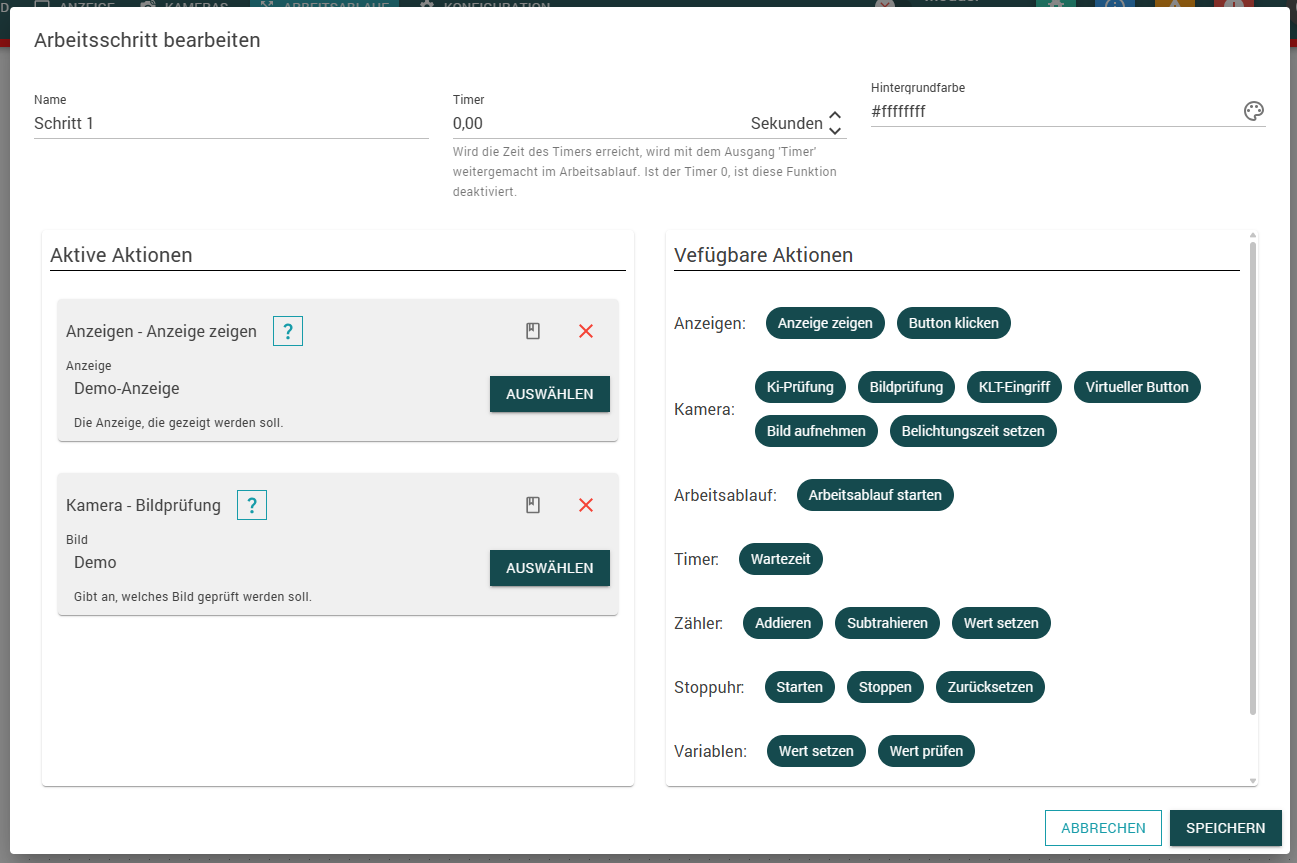Add the Stoppuhr Zurücksetzen action
The image size is (1297, 863).
pos(990,687)
